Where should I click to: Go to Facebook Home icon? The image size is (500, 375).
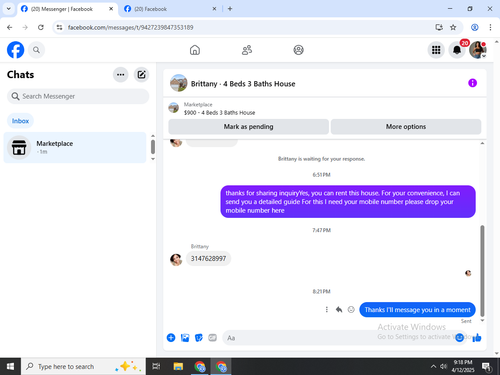point(195,50)
